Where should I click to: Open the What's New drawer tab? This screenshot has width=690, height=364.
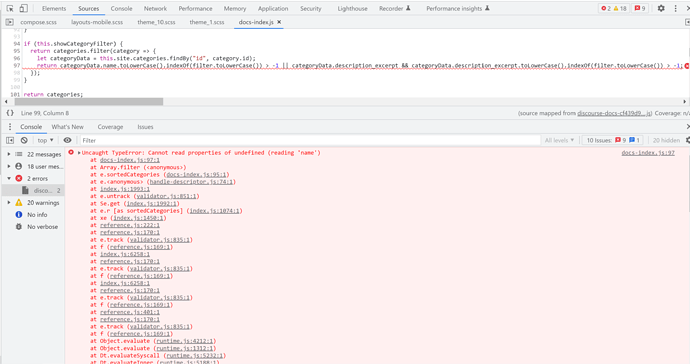click(67, 127)
